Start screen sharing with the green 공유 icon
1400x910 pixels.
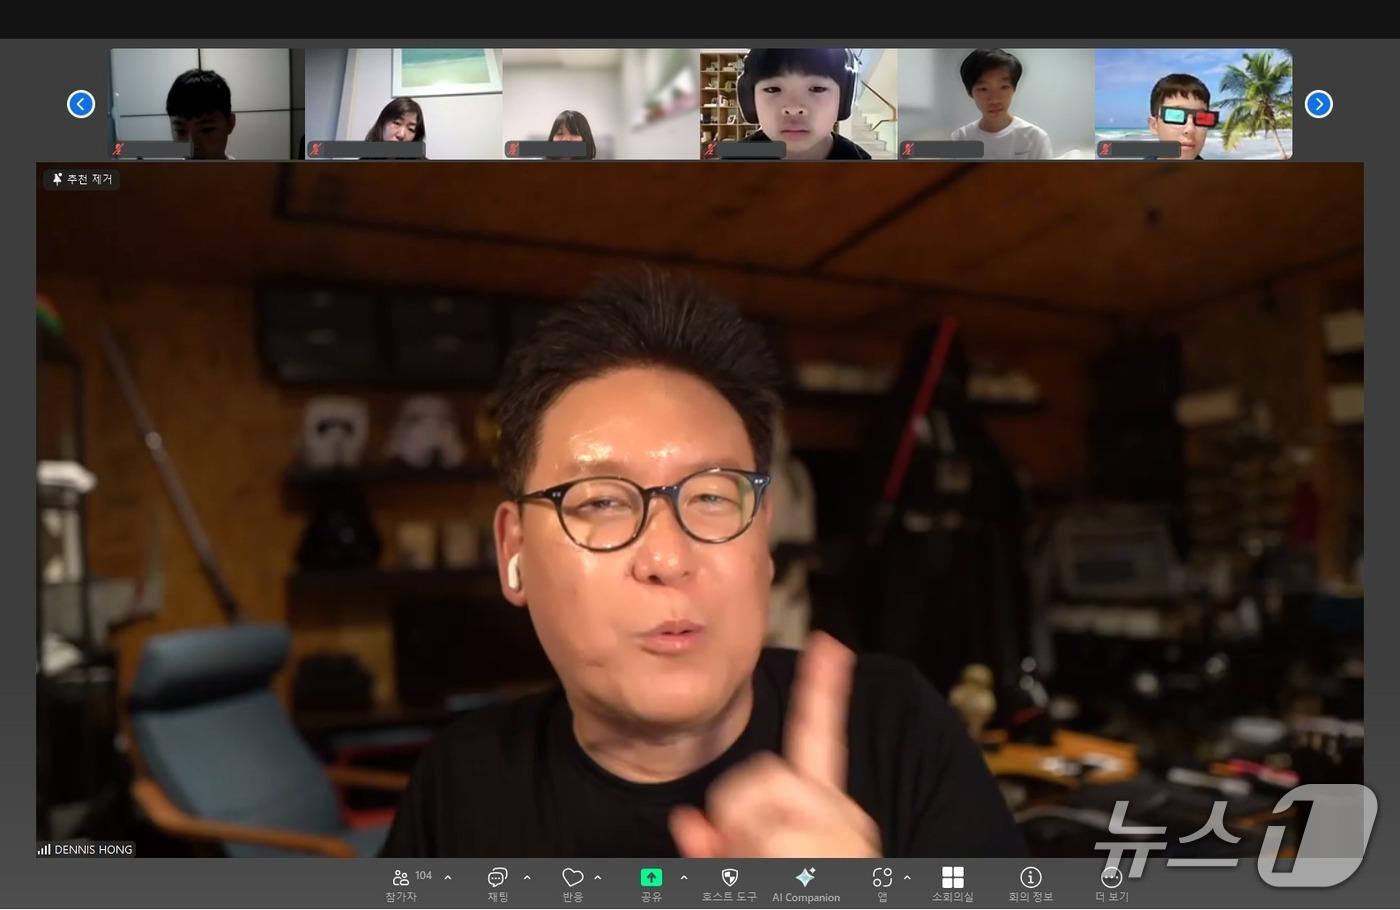650,878
